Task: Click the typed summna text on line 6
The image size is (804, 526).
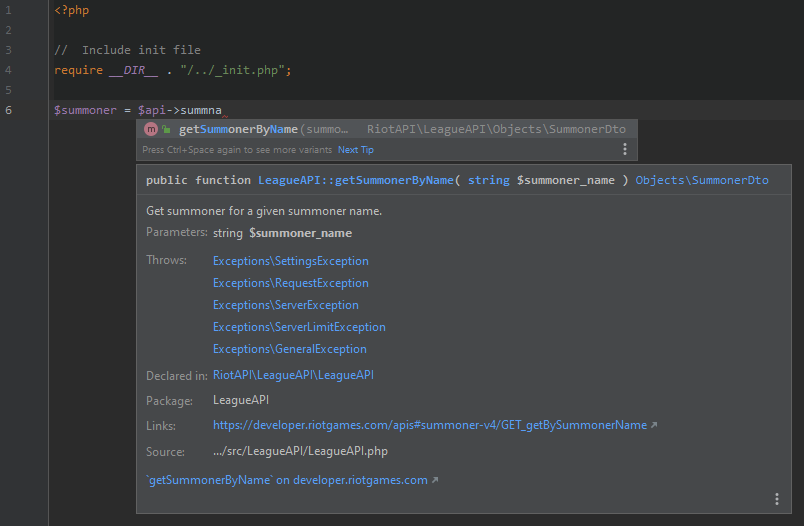Action: tap(201, 110)
